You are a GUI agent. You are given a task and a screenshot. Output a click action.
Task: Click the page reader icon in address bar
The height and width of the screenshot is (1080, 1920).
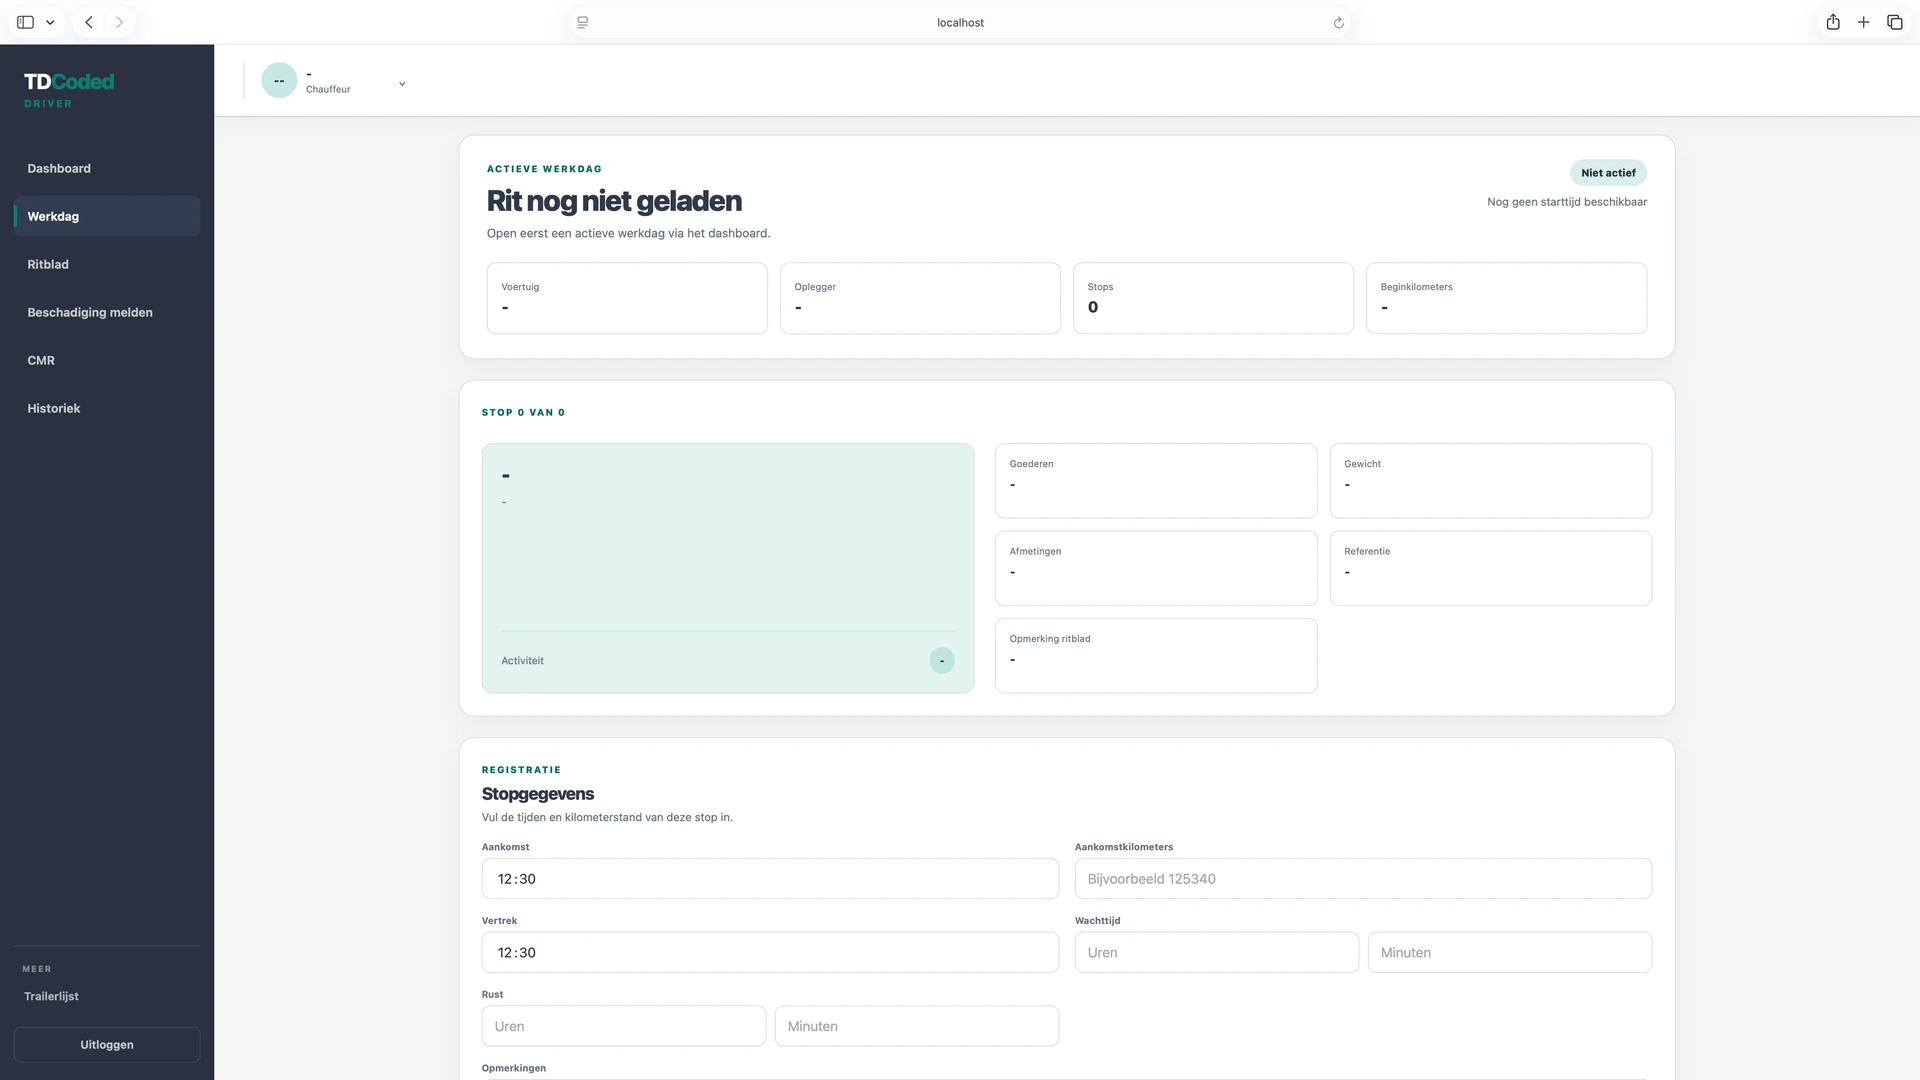[x=583, y=22]
